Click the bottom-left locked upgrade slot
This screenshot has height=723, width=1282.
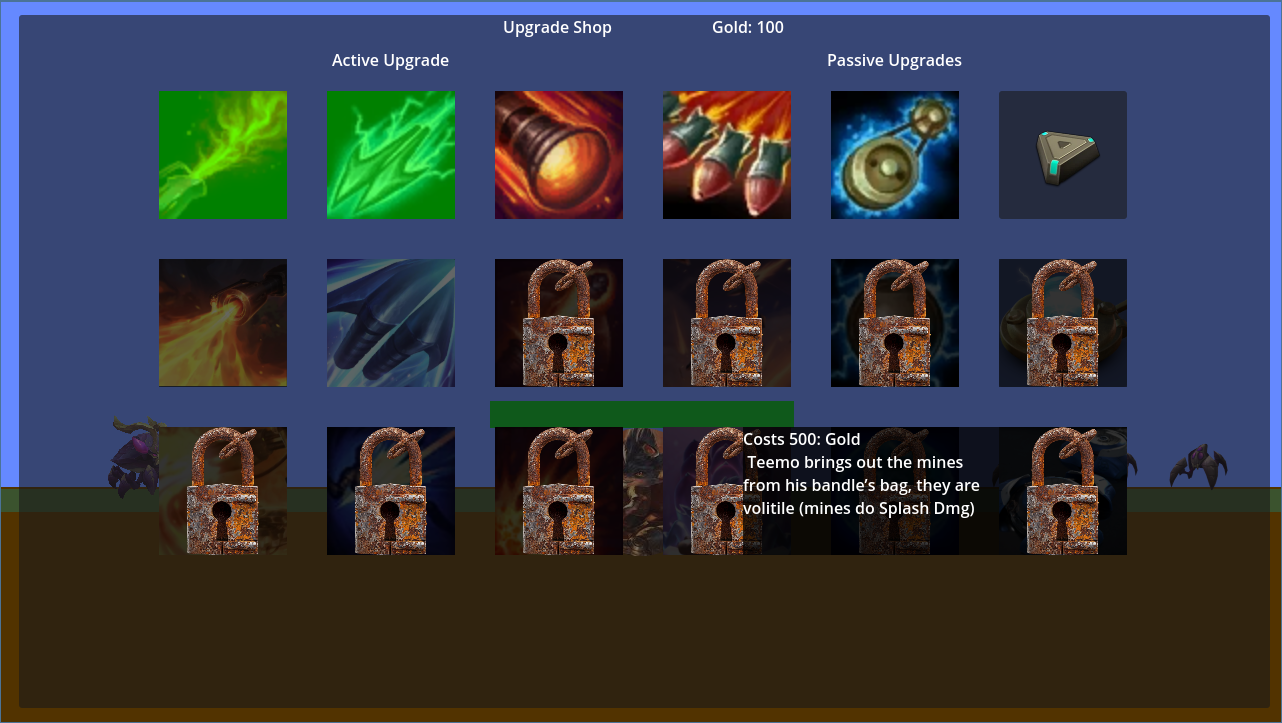[223, 491]
